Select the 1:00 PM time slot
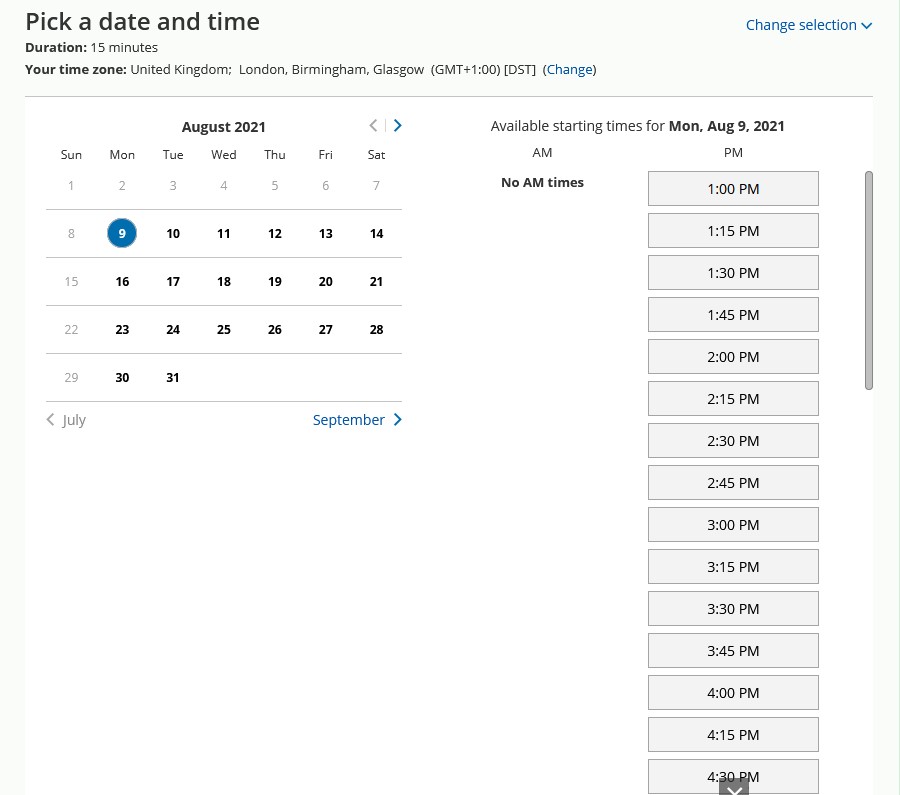The height and width of the screenshot is (795, 900). 733,189
